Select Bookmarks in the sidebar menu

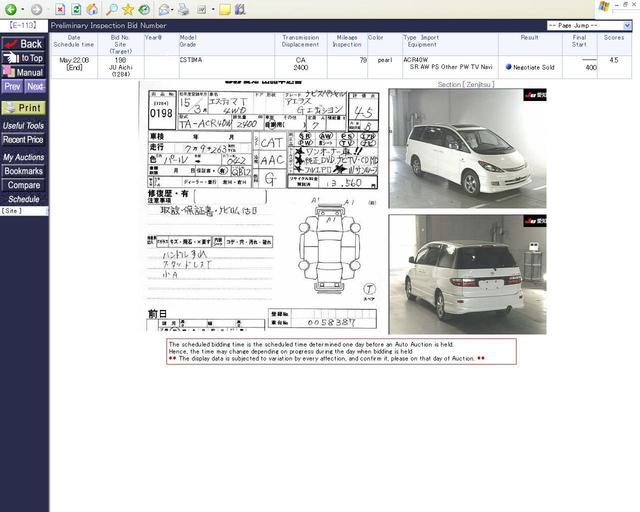(x=23, y=171)
